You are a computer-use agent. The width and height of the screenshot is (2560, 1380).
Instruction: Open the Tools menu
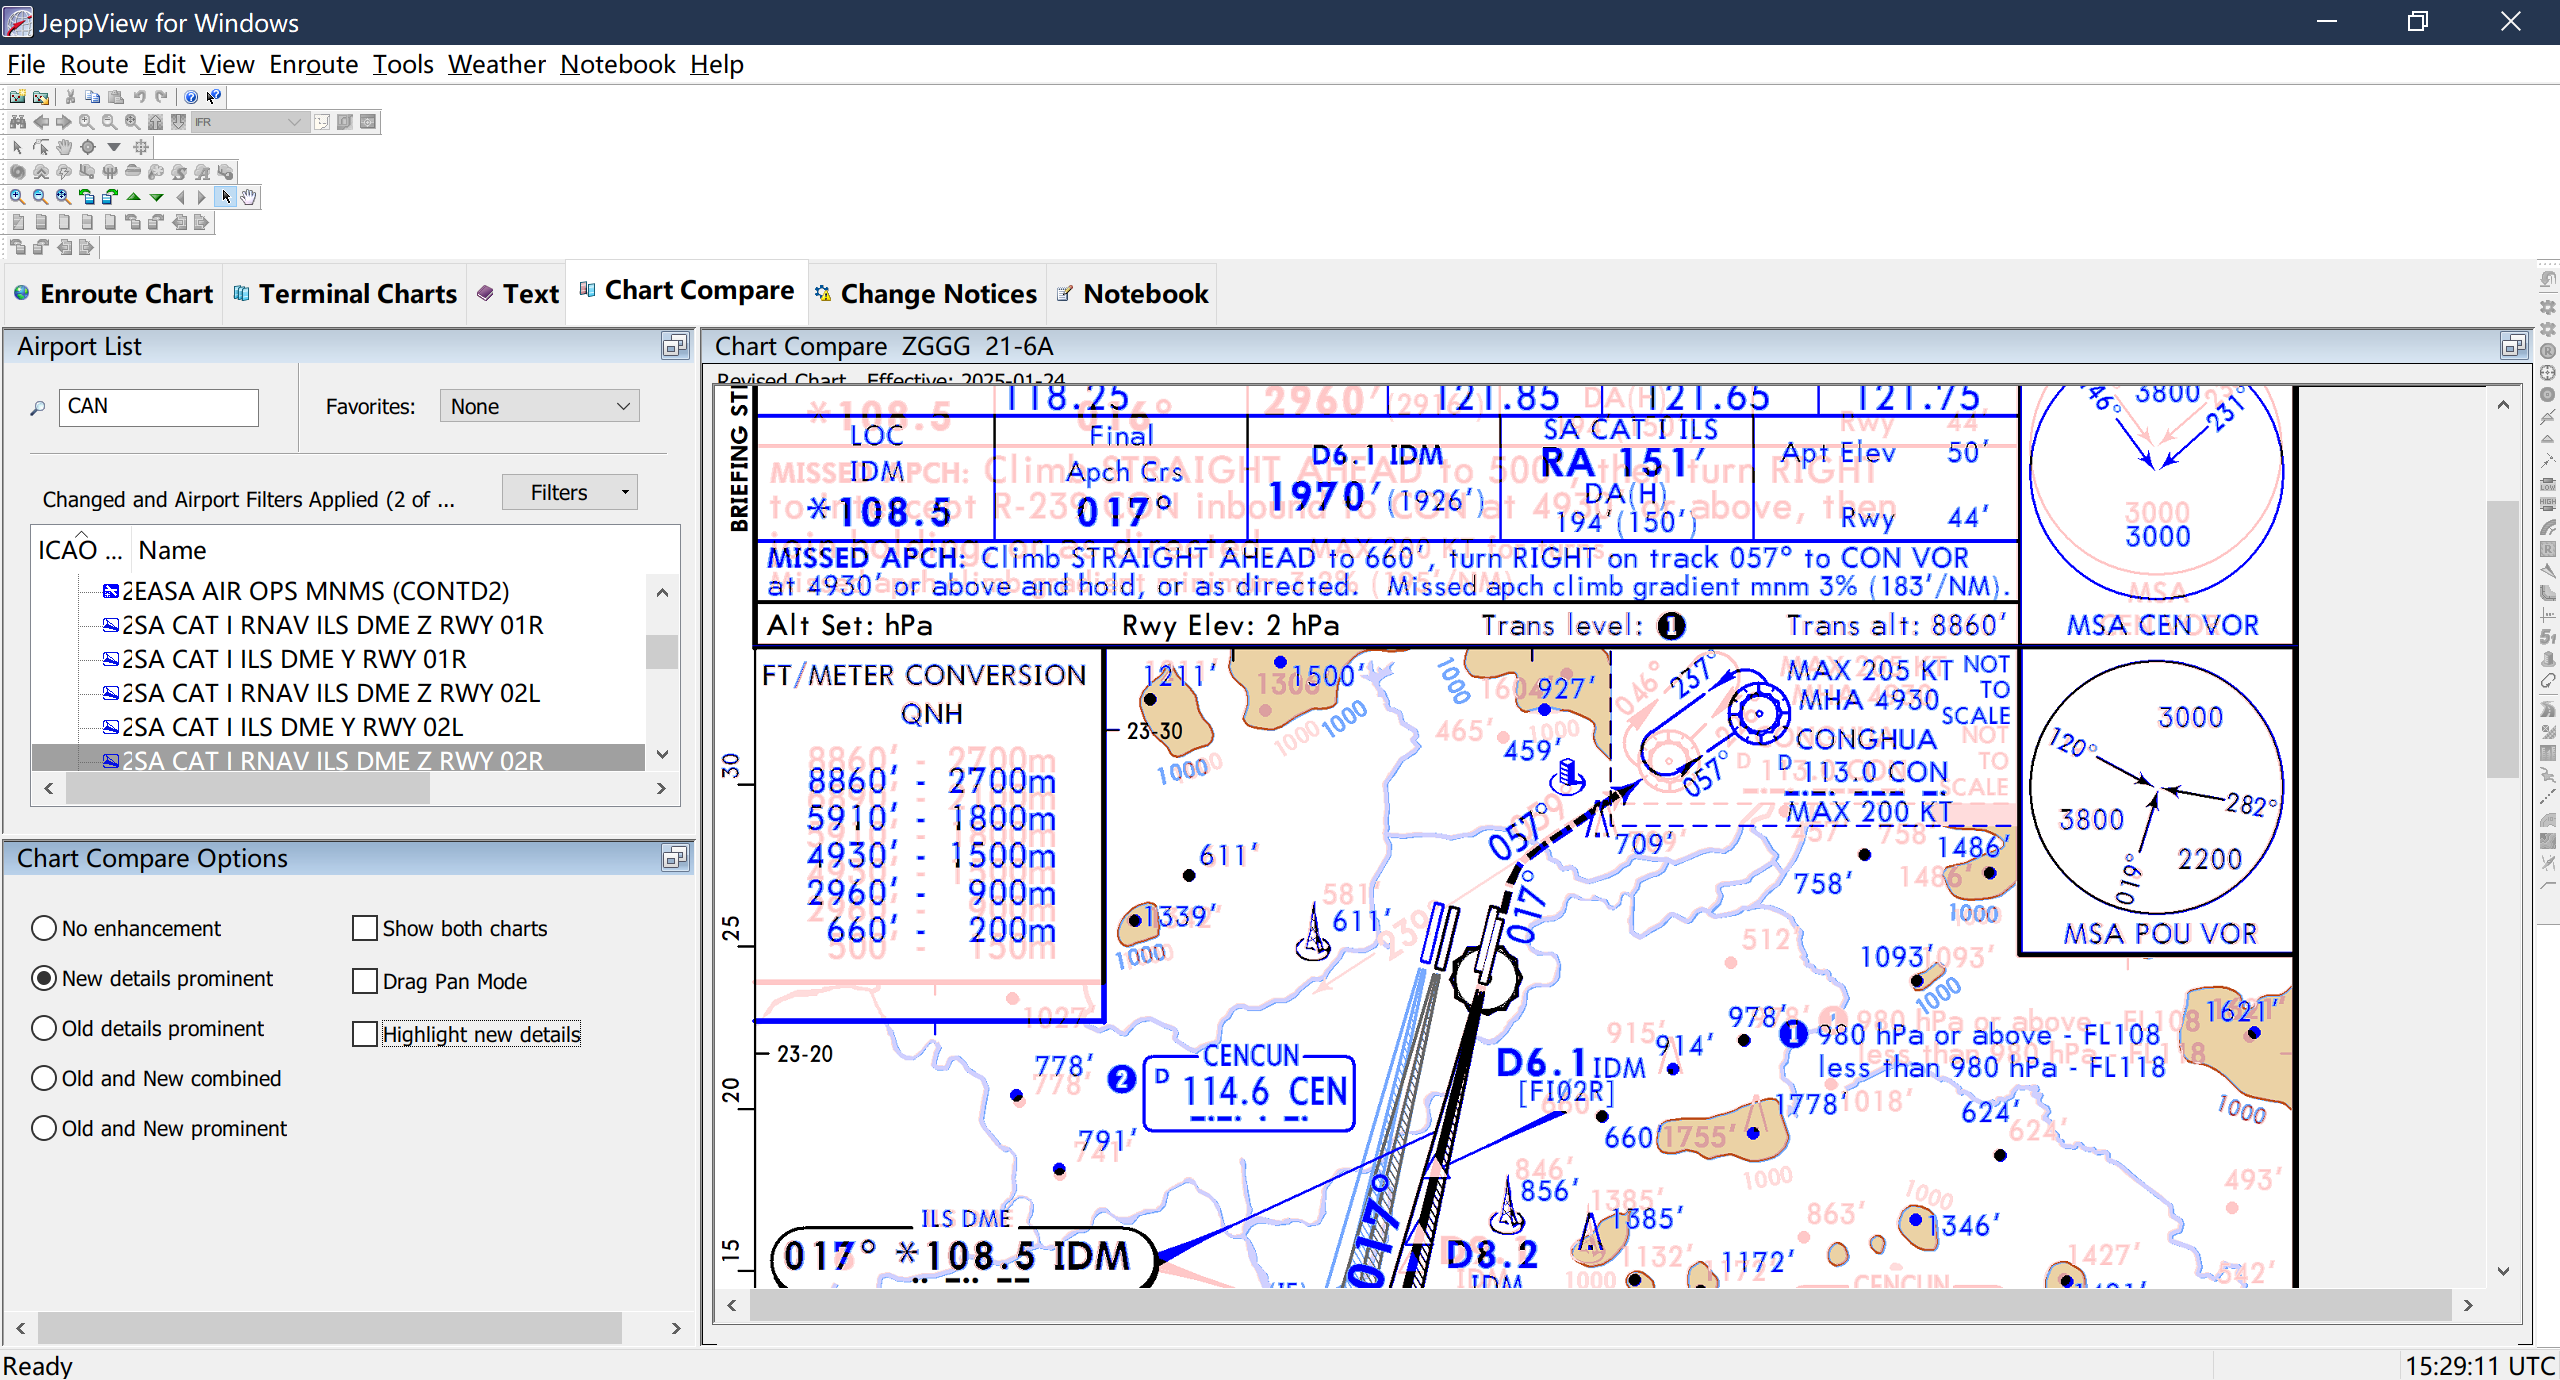403,64
